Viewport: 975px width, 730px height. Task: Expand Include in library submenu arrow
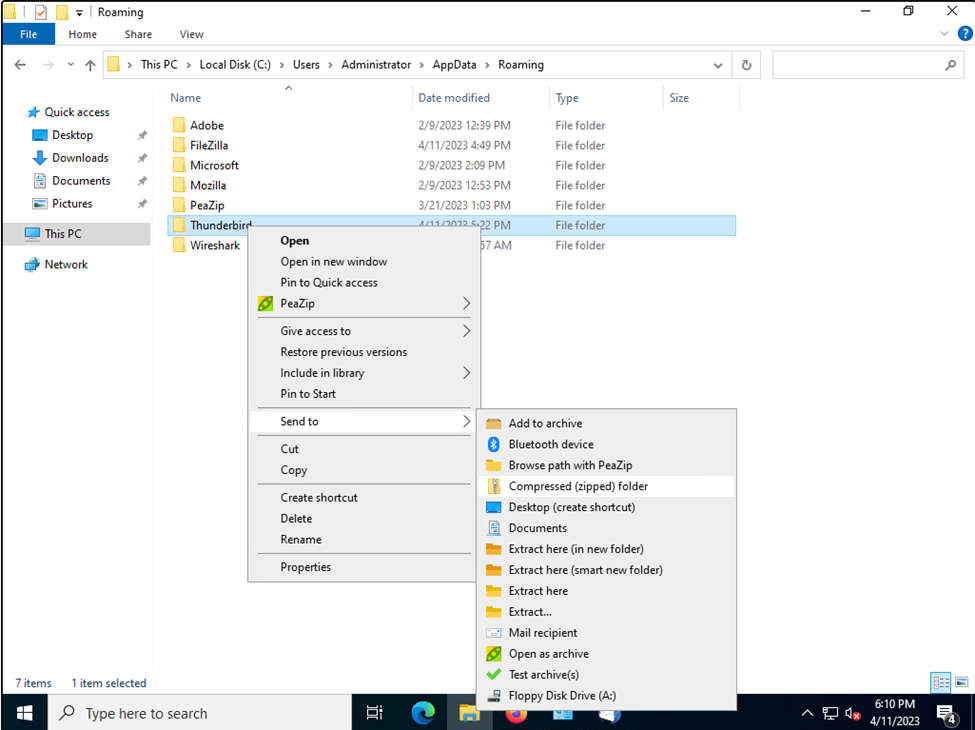click(466, 373)
